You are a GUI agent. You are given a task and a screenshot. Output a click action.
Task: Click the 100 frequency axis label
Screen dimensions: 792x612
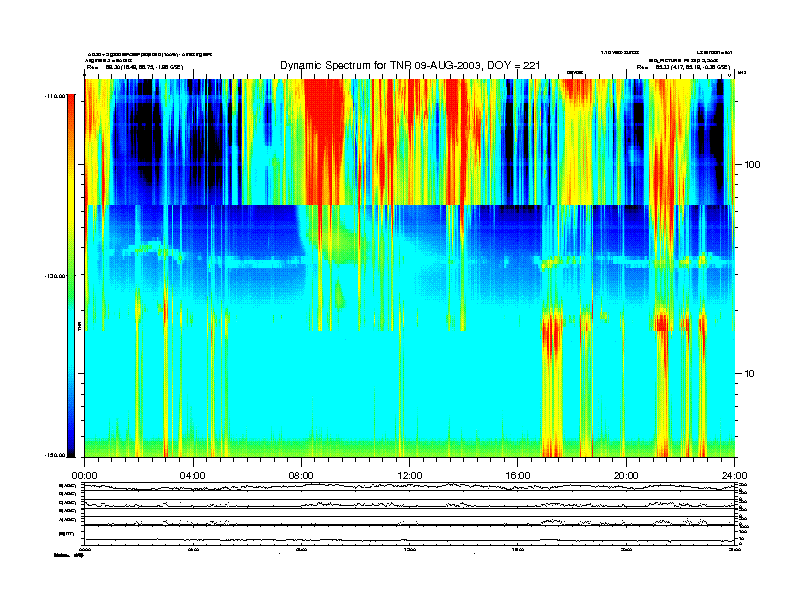752,165
